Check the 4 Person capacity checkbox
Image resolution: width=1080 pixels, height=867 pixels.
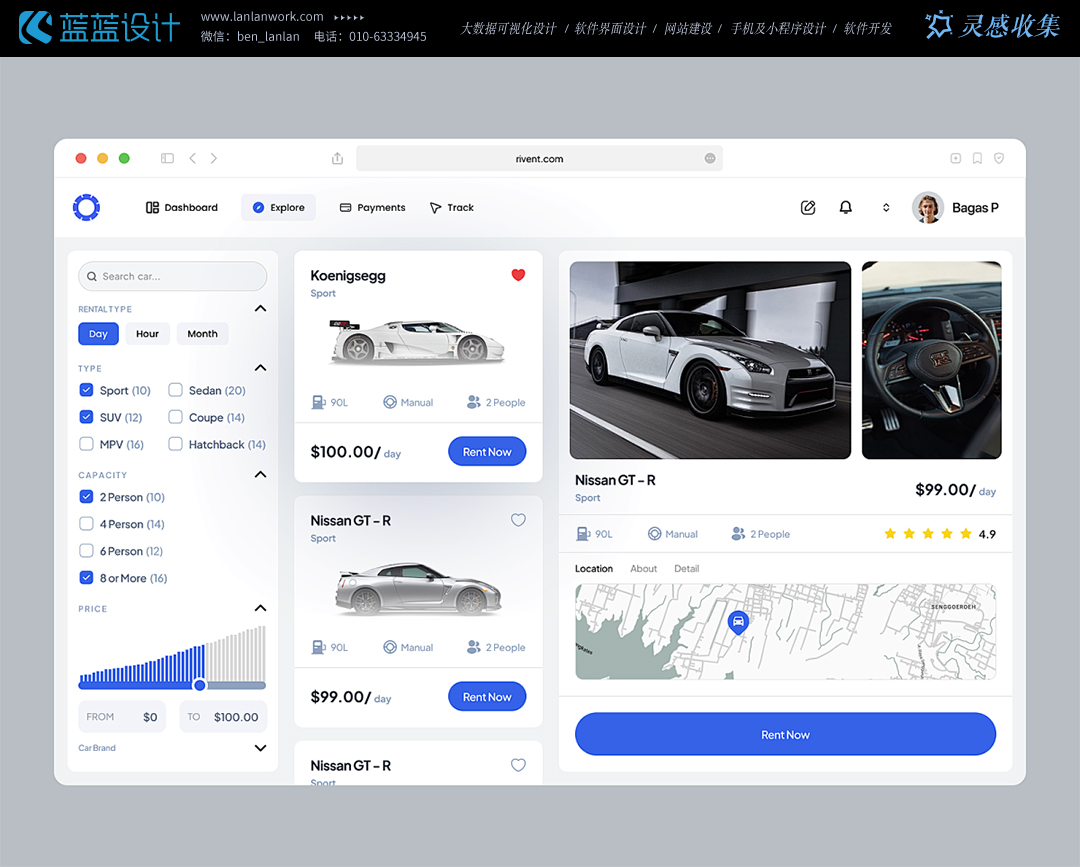pos(86,524)
